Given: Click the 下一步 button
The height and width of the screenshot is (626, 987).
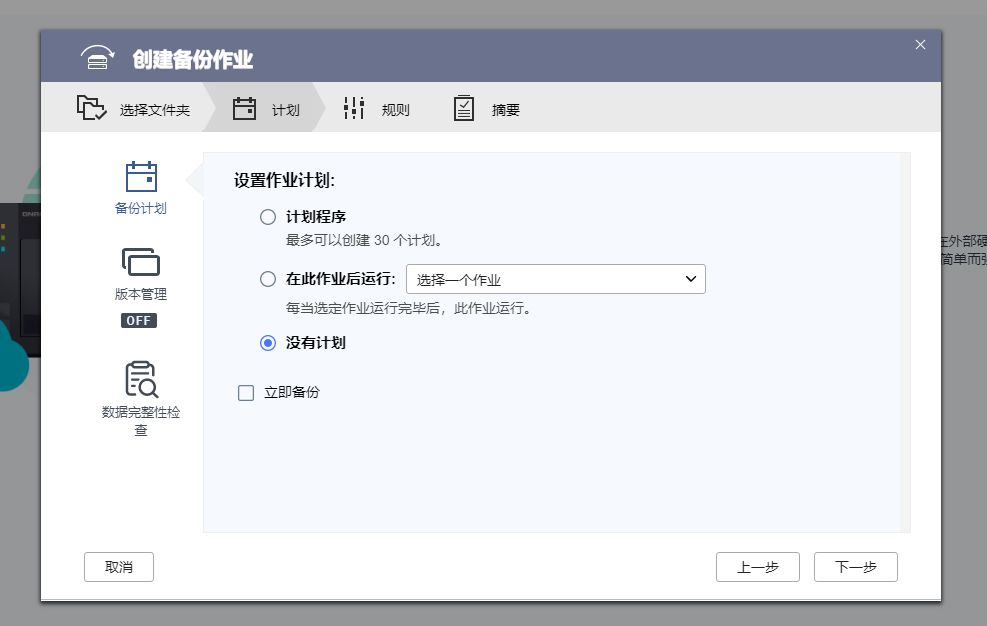Looking at the screenshot, I should (855, 566).
